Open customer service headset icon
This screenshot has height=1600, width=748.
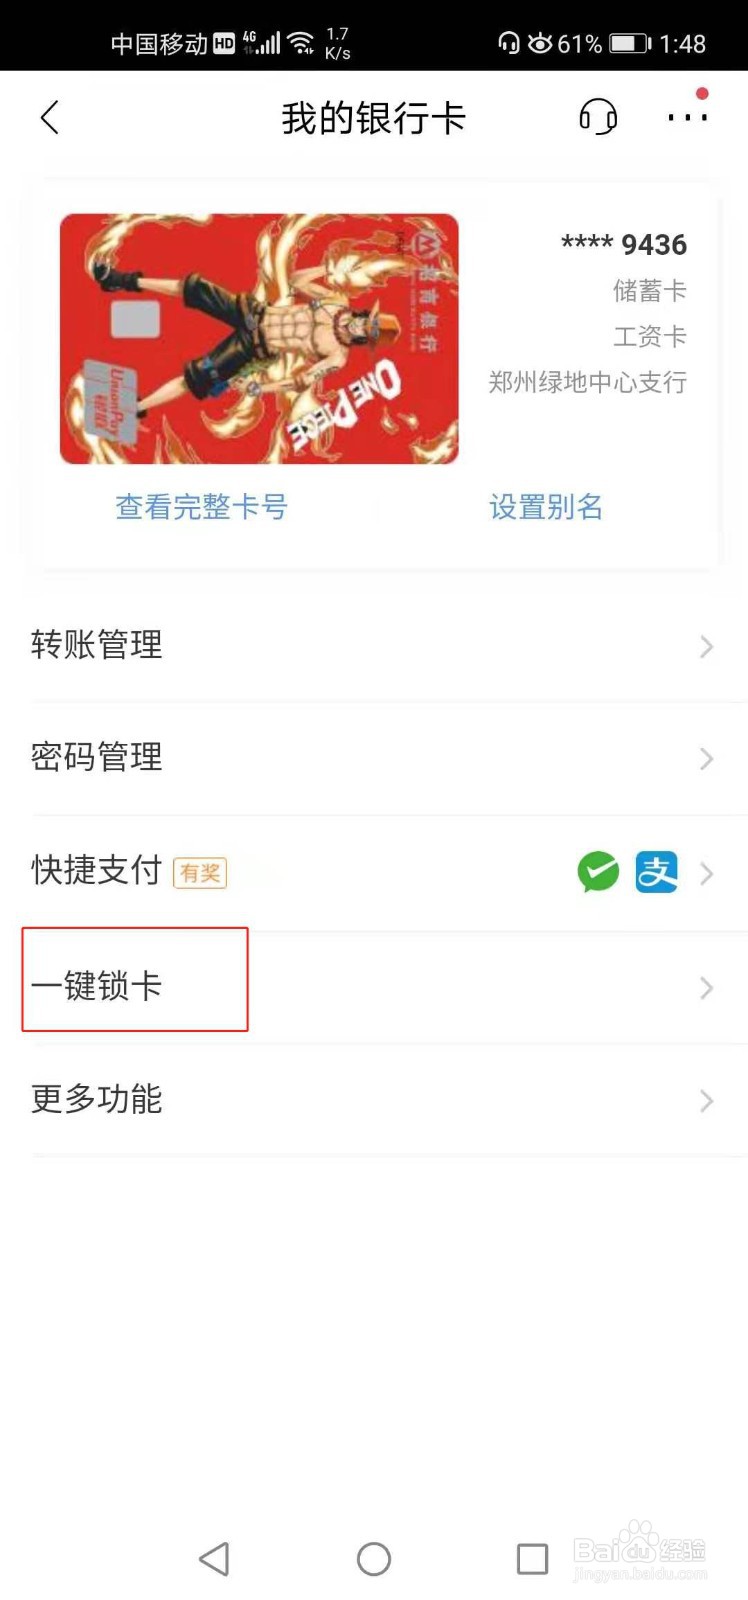coord(598,118)
